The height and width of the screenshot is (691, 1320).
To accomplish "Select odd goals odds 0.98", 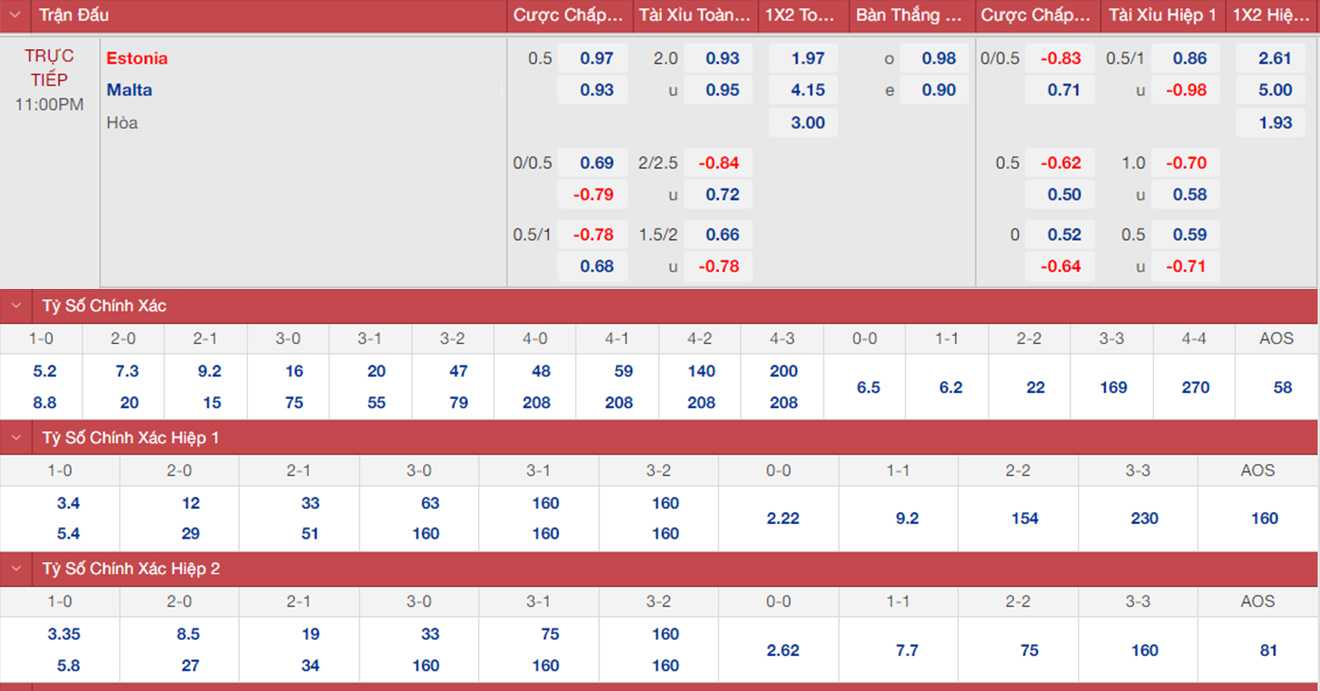I will (x=938, y=59).
